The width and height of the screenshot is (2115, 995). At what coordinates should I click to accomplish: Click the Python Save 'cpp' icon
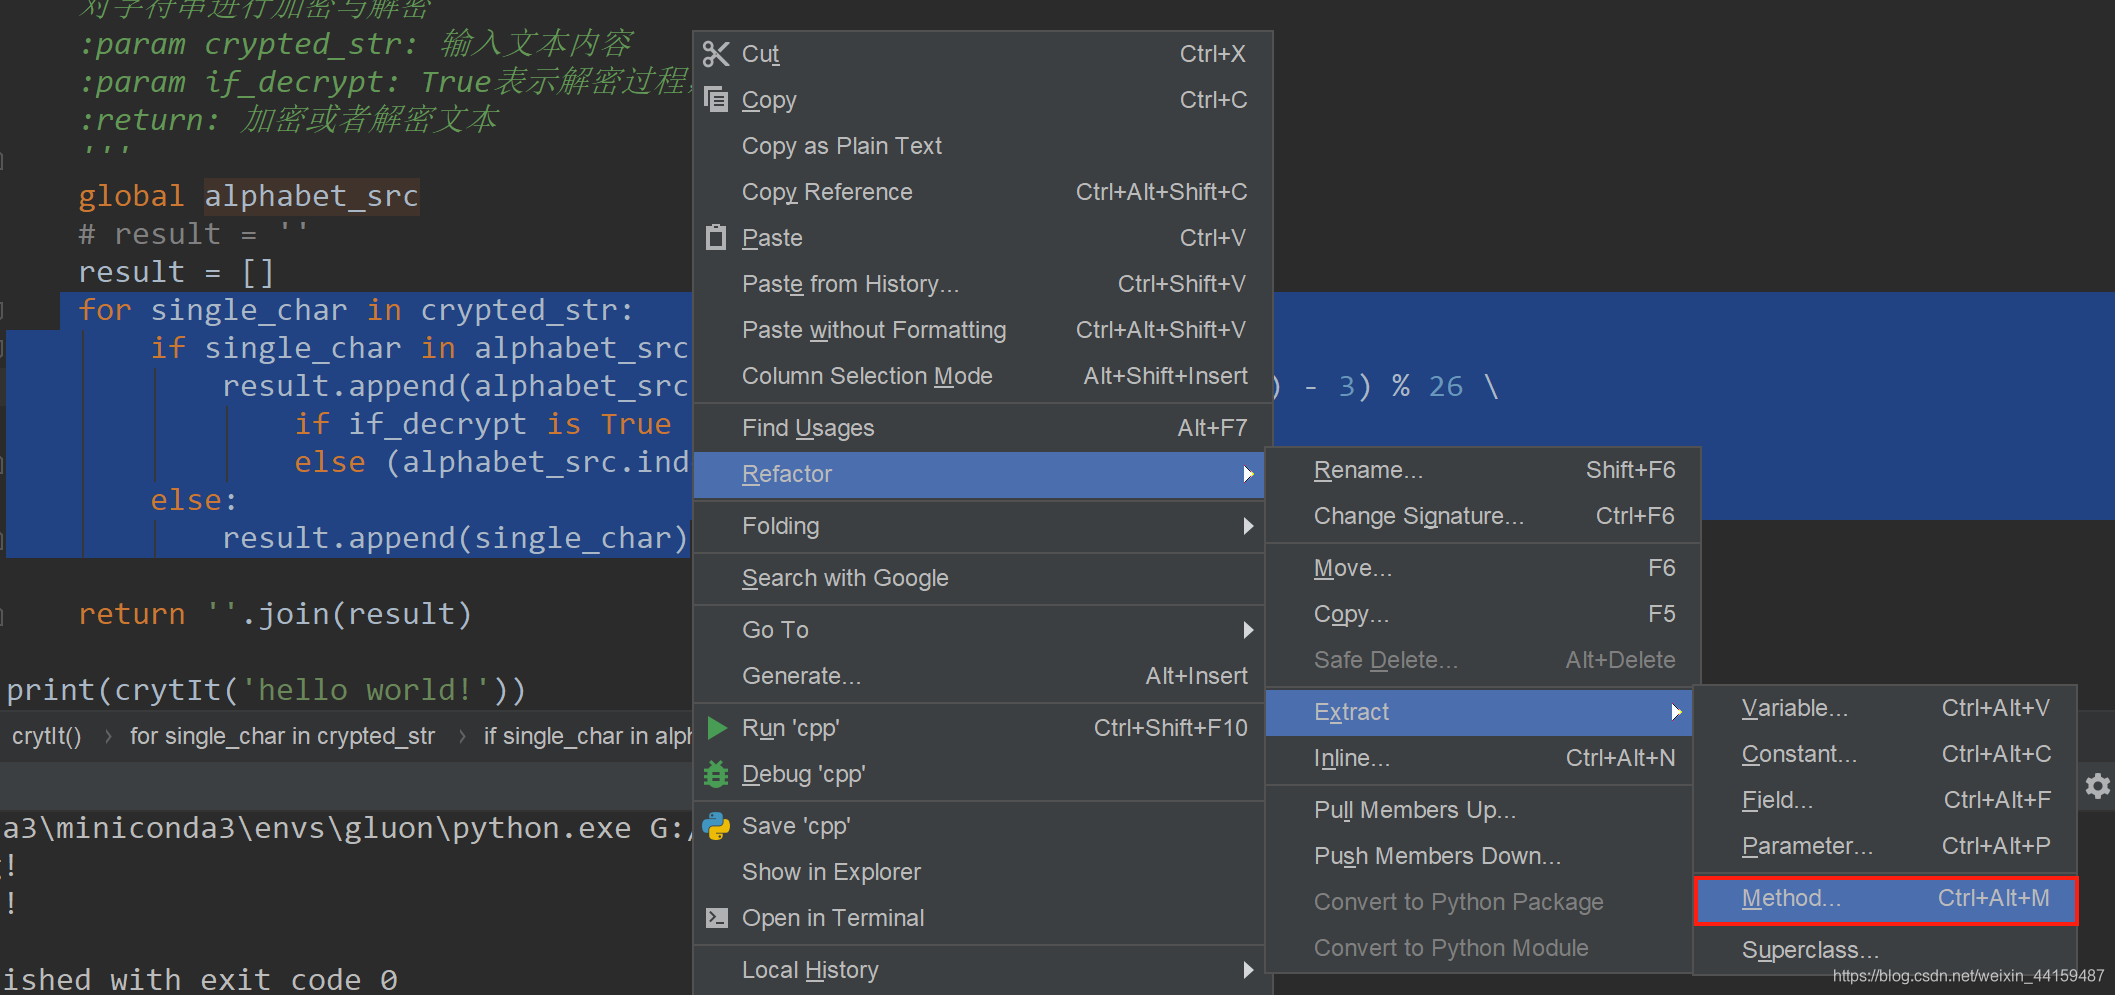tap(716, 826)
